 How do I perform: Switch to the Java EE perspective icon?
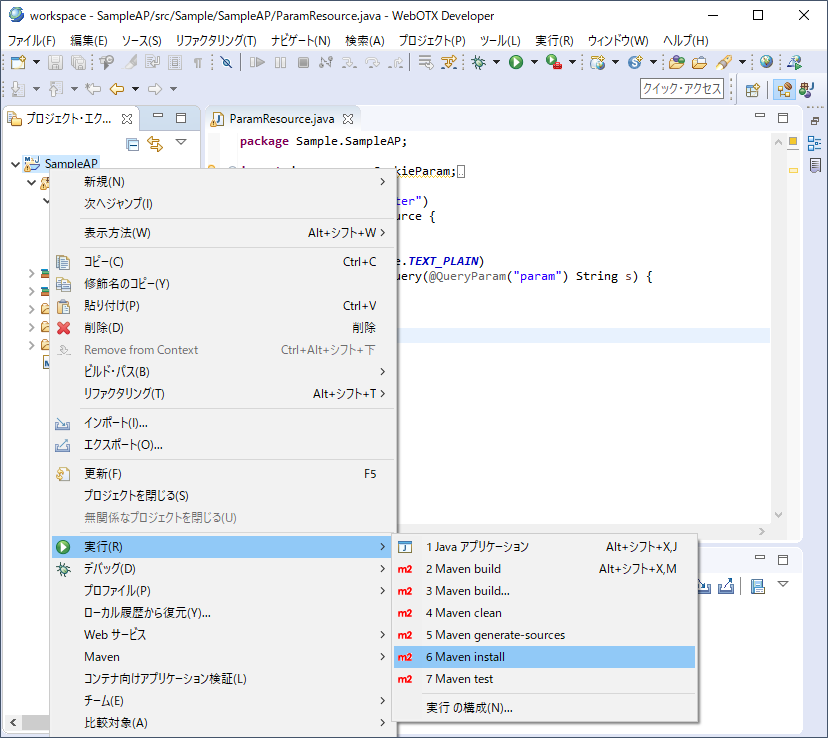click(785, 89)
